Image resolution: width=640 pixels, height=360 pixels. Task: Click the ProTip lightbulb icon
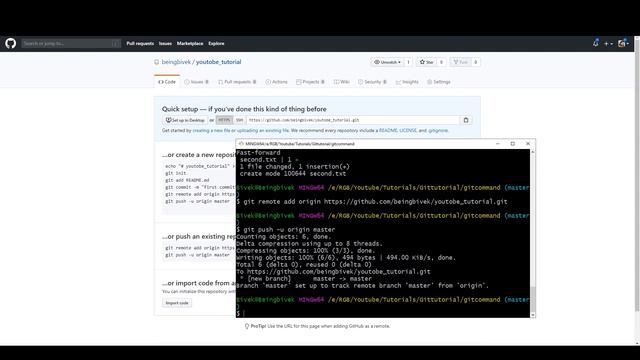click(247, 326)
